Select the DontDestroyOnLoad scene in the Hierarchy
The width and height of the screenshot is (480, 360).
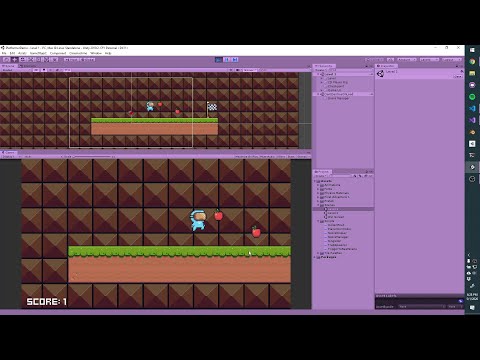339,94
